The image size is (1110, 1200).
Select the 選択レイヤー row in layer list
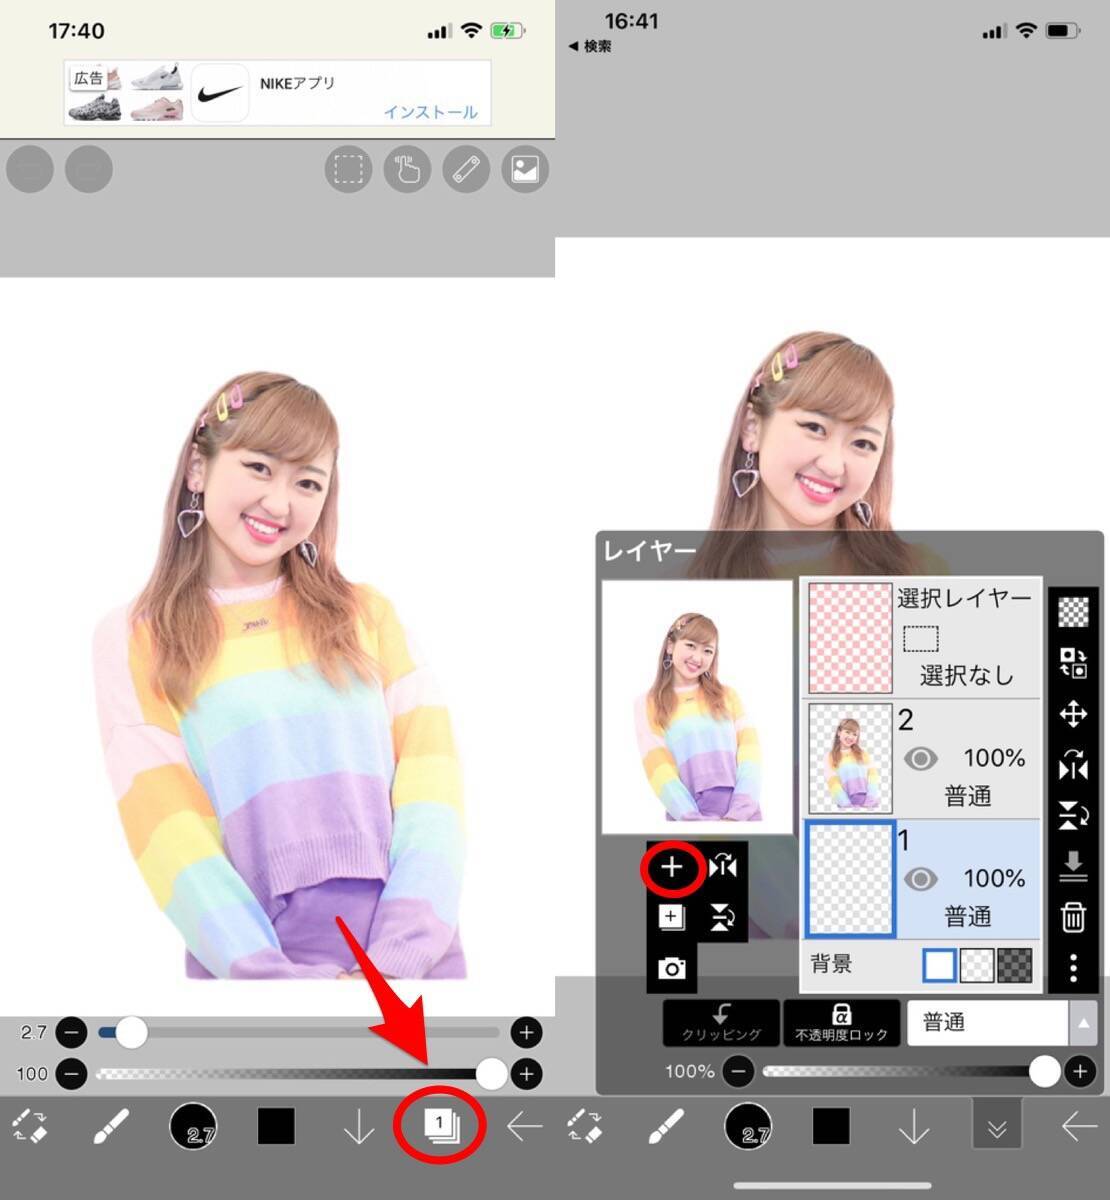coord(920,638)
